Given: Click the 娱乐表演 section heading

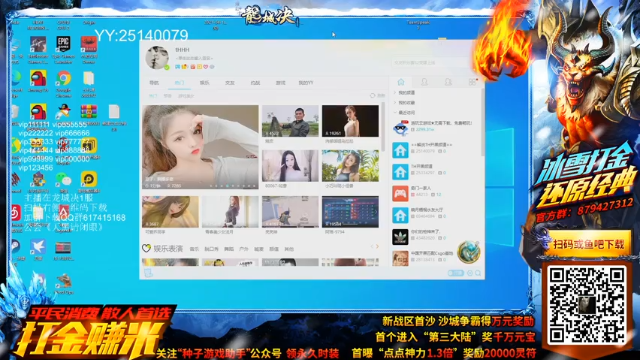Looking at the screenshot, I should point(168,249).
